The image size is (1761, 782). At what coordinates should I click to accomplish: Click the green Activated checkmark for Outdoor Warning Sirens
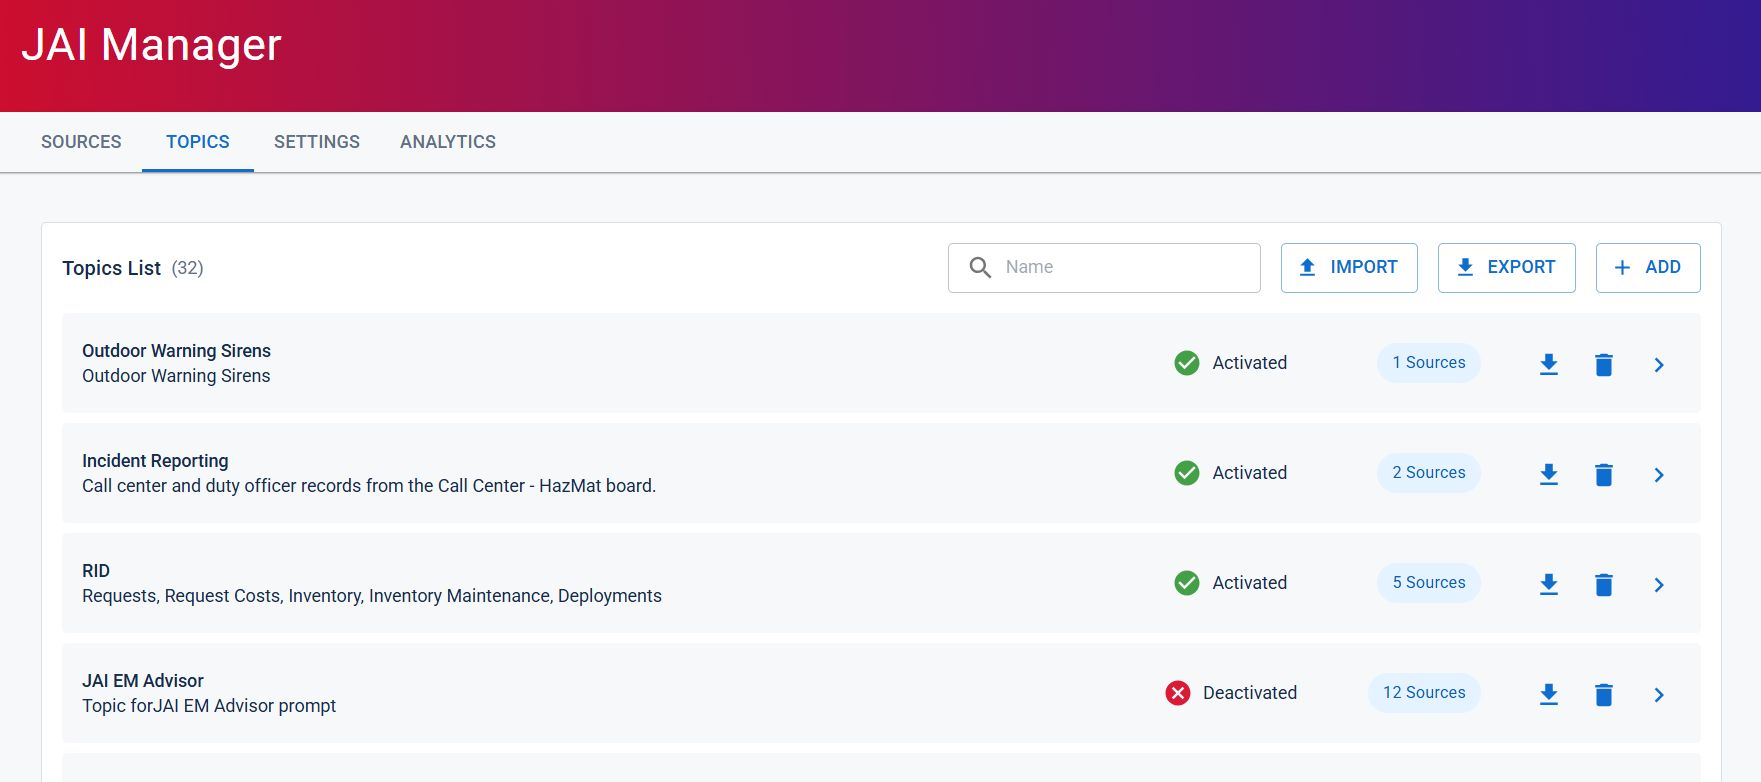(x=1187, y=363)
